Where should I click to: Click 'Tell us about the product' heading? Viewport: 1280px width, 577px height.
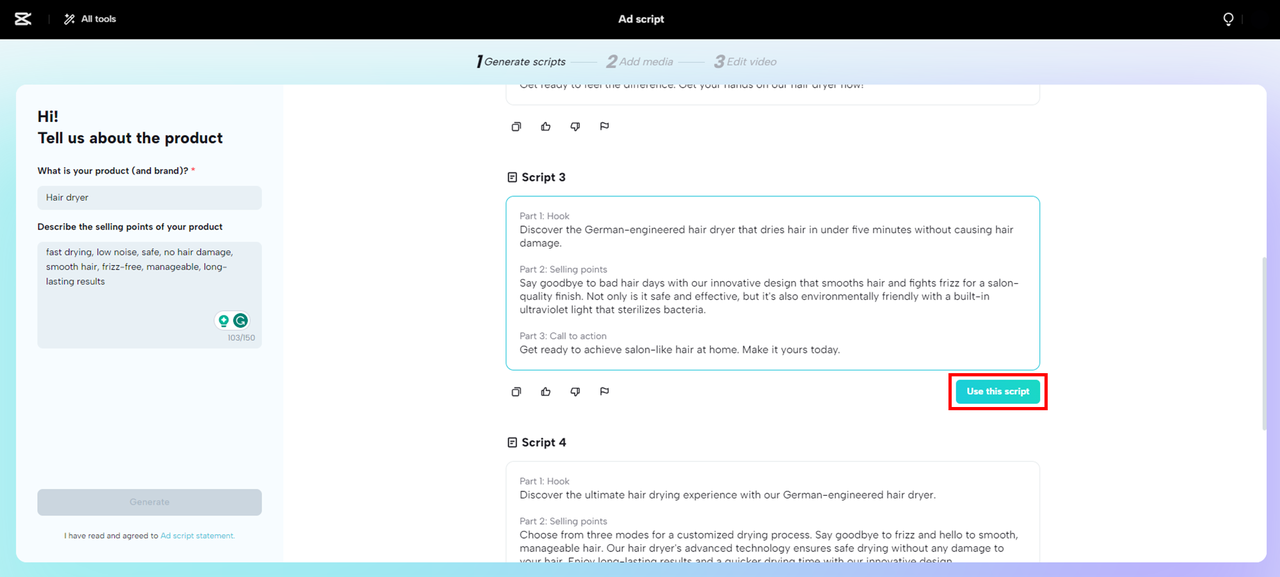coord(130,138)
